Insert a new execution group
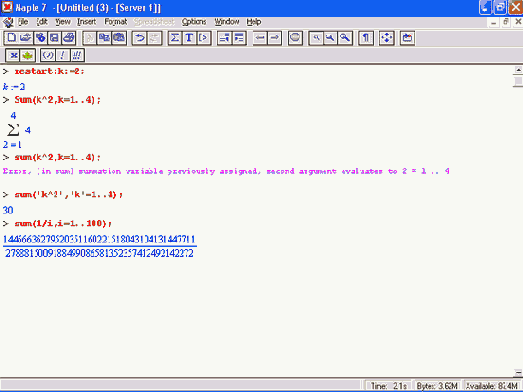Viewport: 523px width, 392px height. pyautogui.click(x=203, y=38)
